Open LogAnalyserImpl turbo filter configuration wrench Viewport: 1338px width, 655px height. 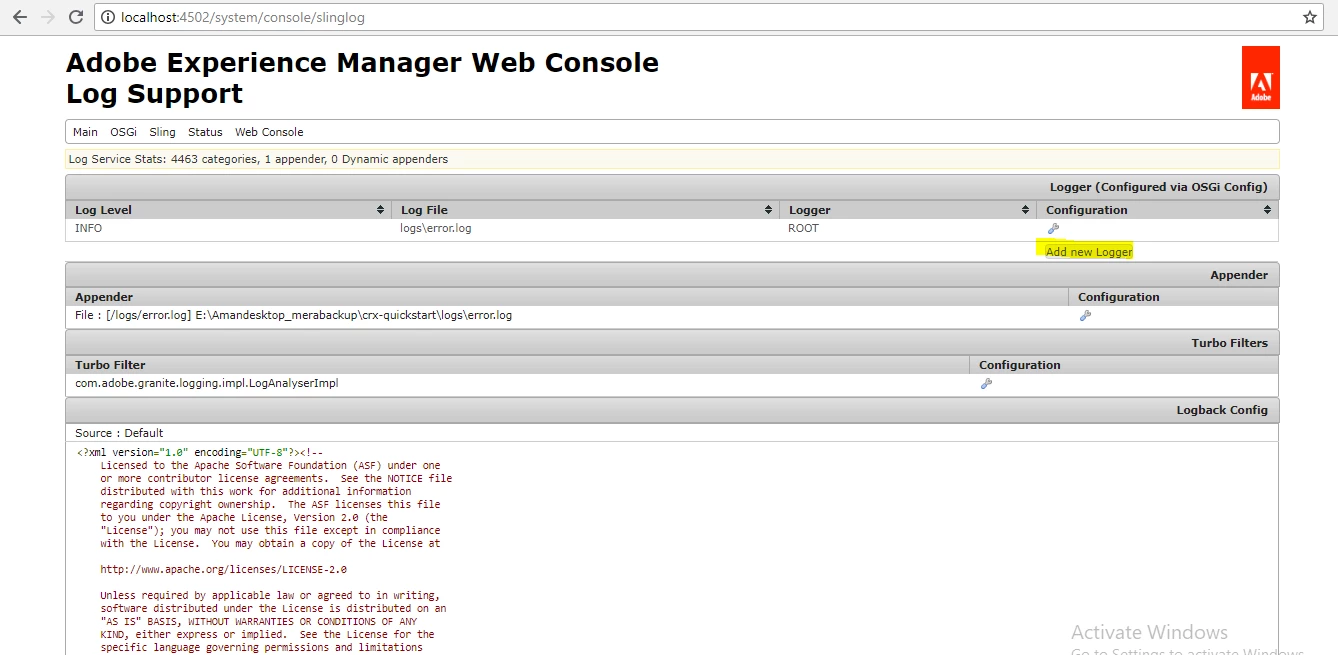(x=986, y=383)
